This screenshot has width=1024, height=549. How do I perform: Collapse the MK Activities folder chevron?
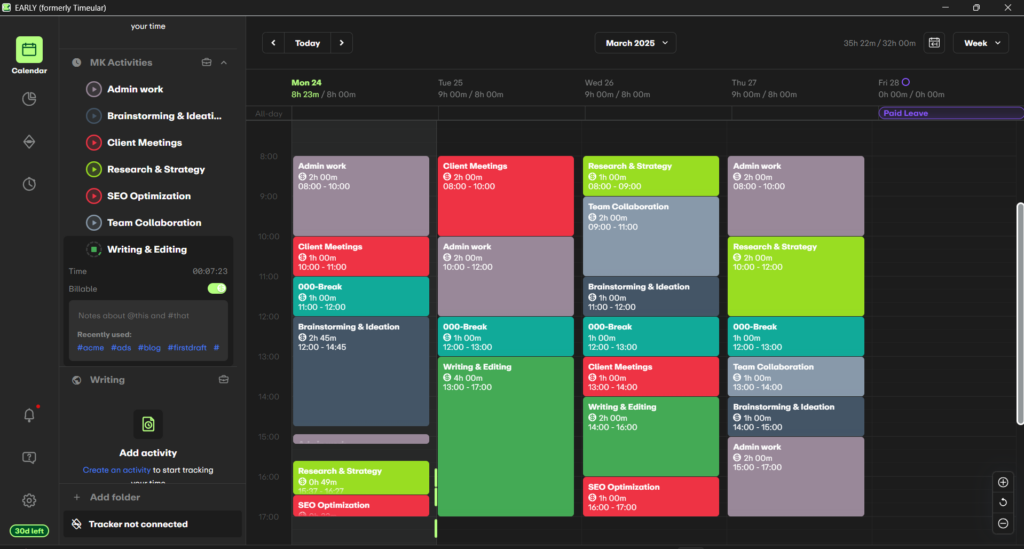tap(224, 63)
